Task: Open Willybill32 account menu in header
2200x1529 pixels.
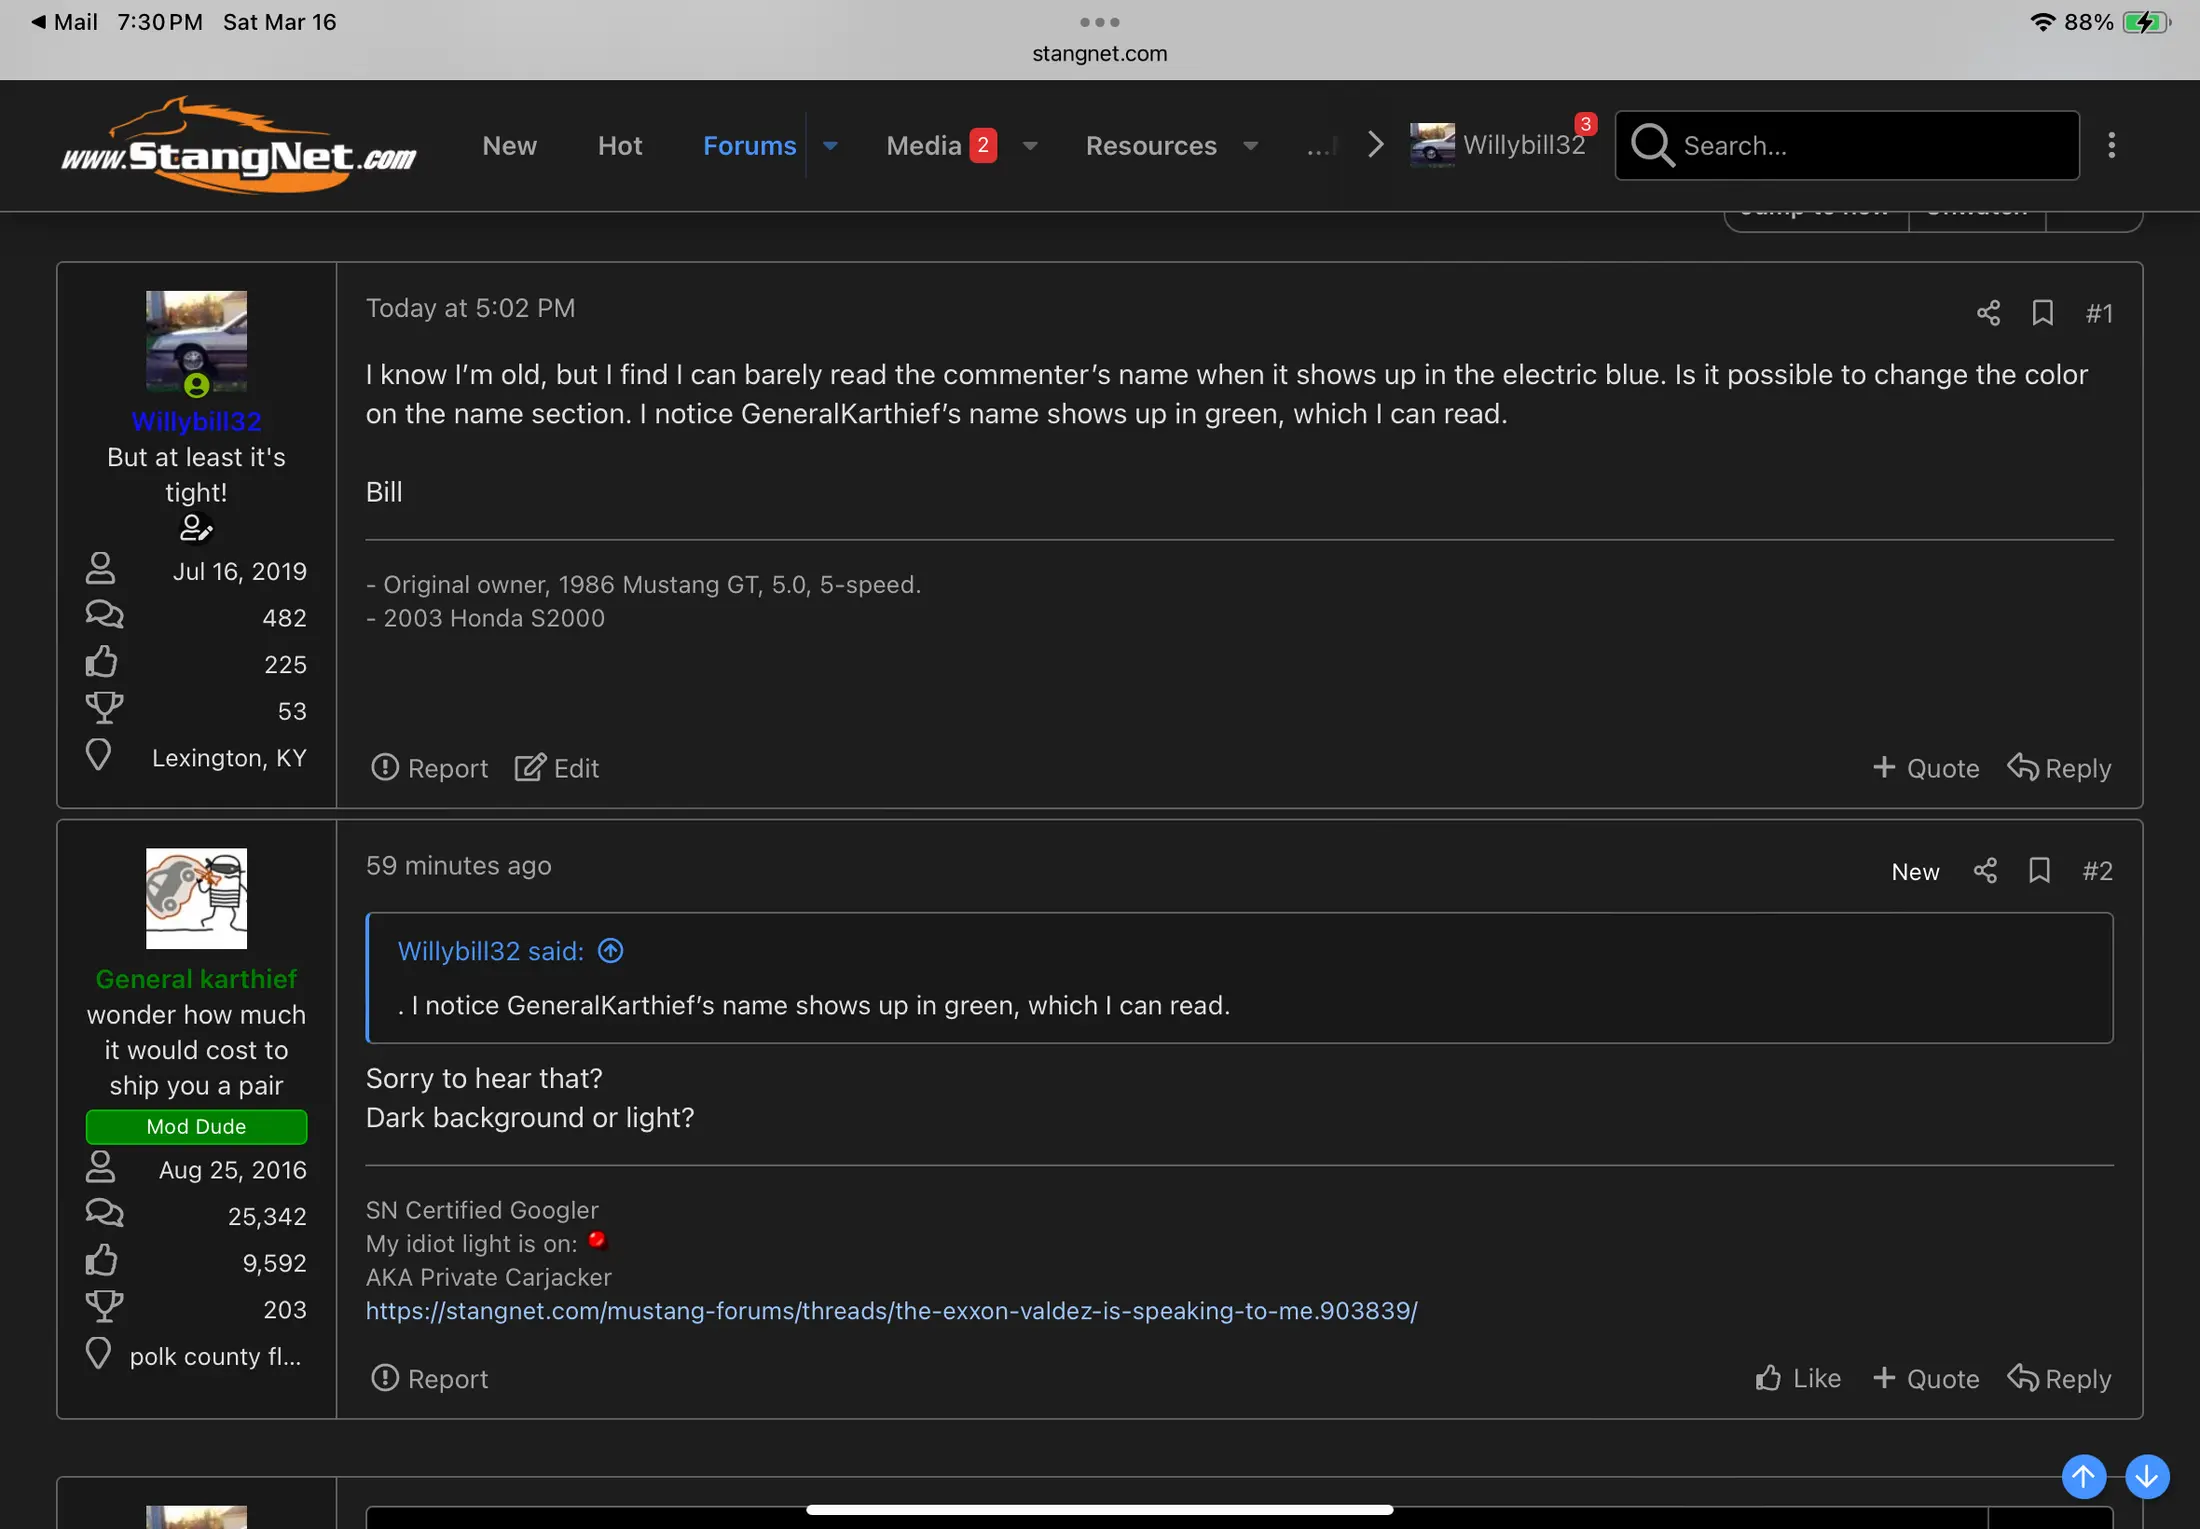Action: pos(1497,145)
